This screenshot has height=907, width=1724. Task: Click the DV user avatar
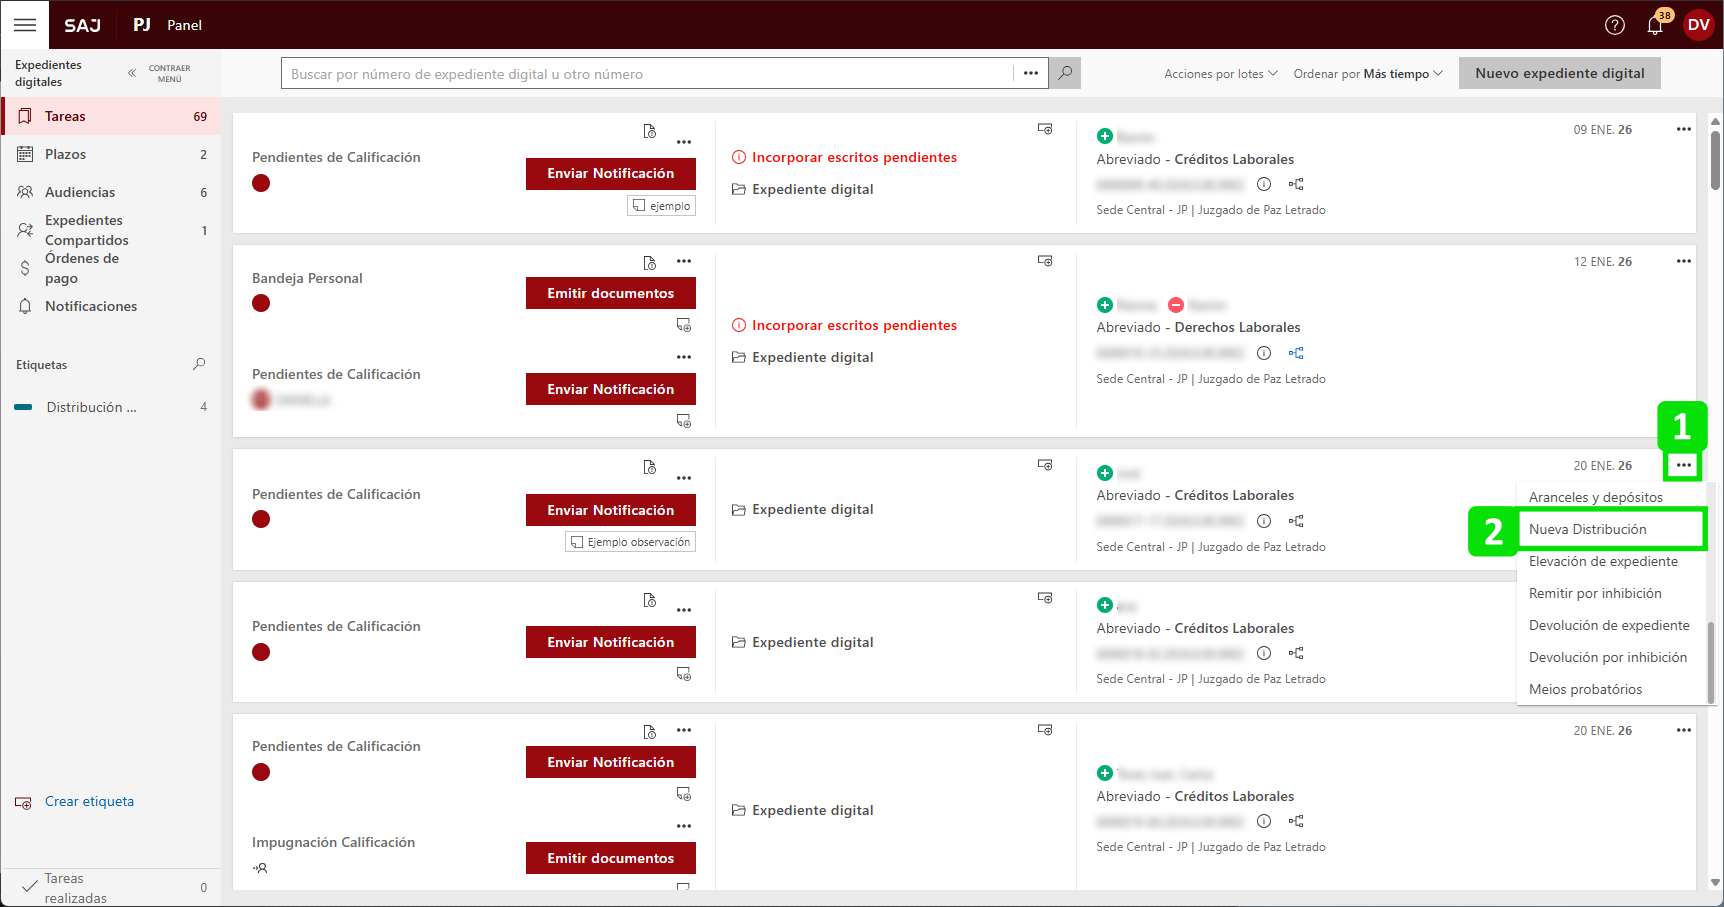coord(1698,25)
